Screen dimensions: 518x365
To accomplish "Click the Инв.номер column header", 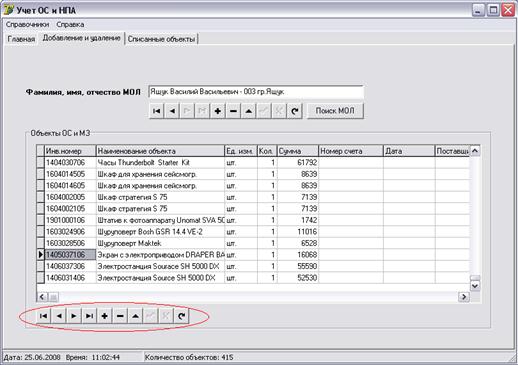I will coord(70,151).
